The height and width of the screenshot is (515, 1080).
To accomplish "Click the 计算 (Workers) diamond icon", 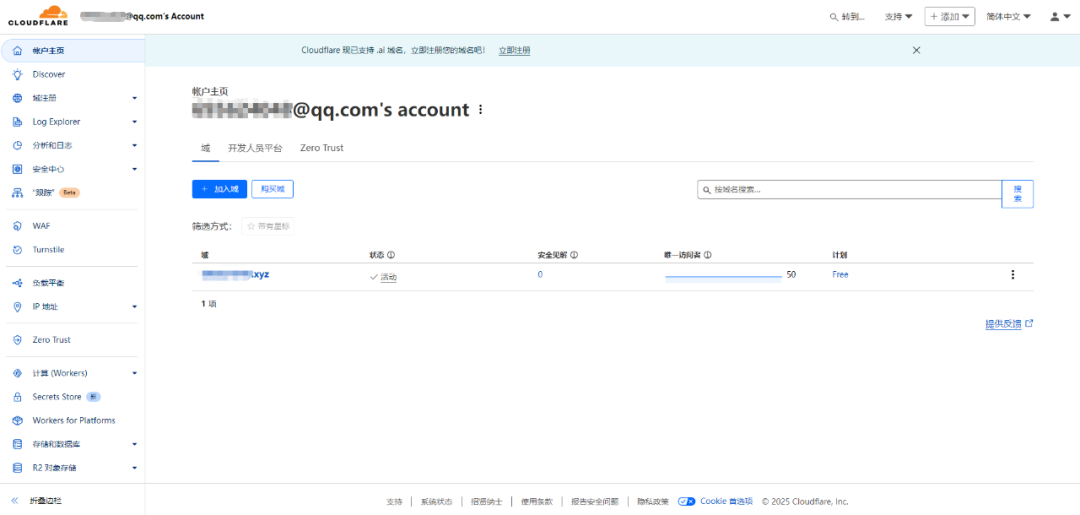I will (x=18, y=373).
